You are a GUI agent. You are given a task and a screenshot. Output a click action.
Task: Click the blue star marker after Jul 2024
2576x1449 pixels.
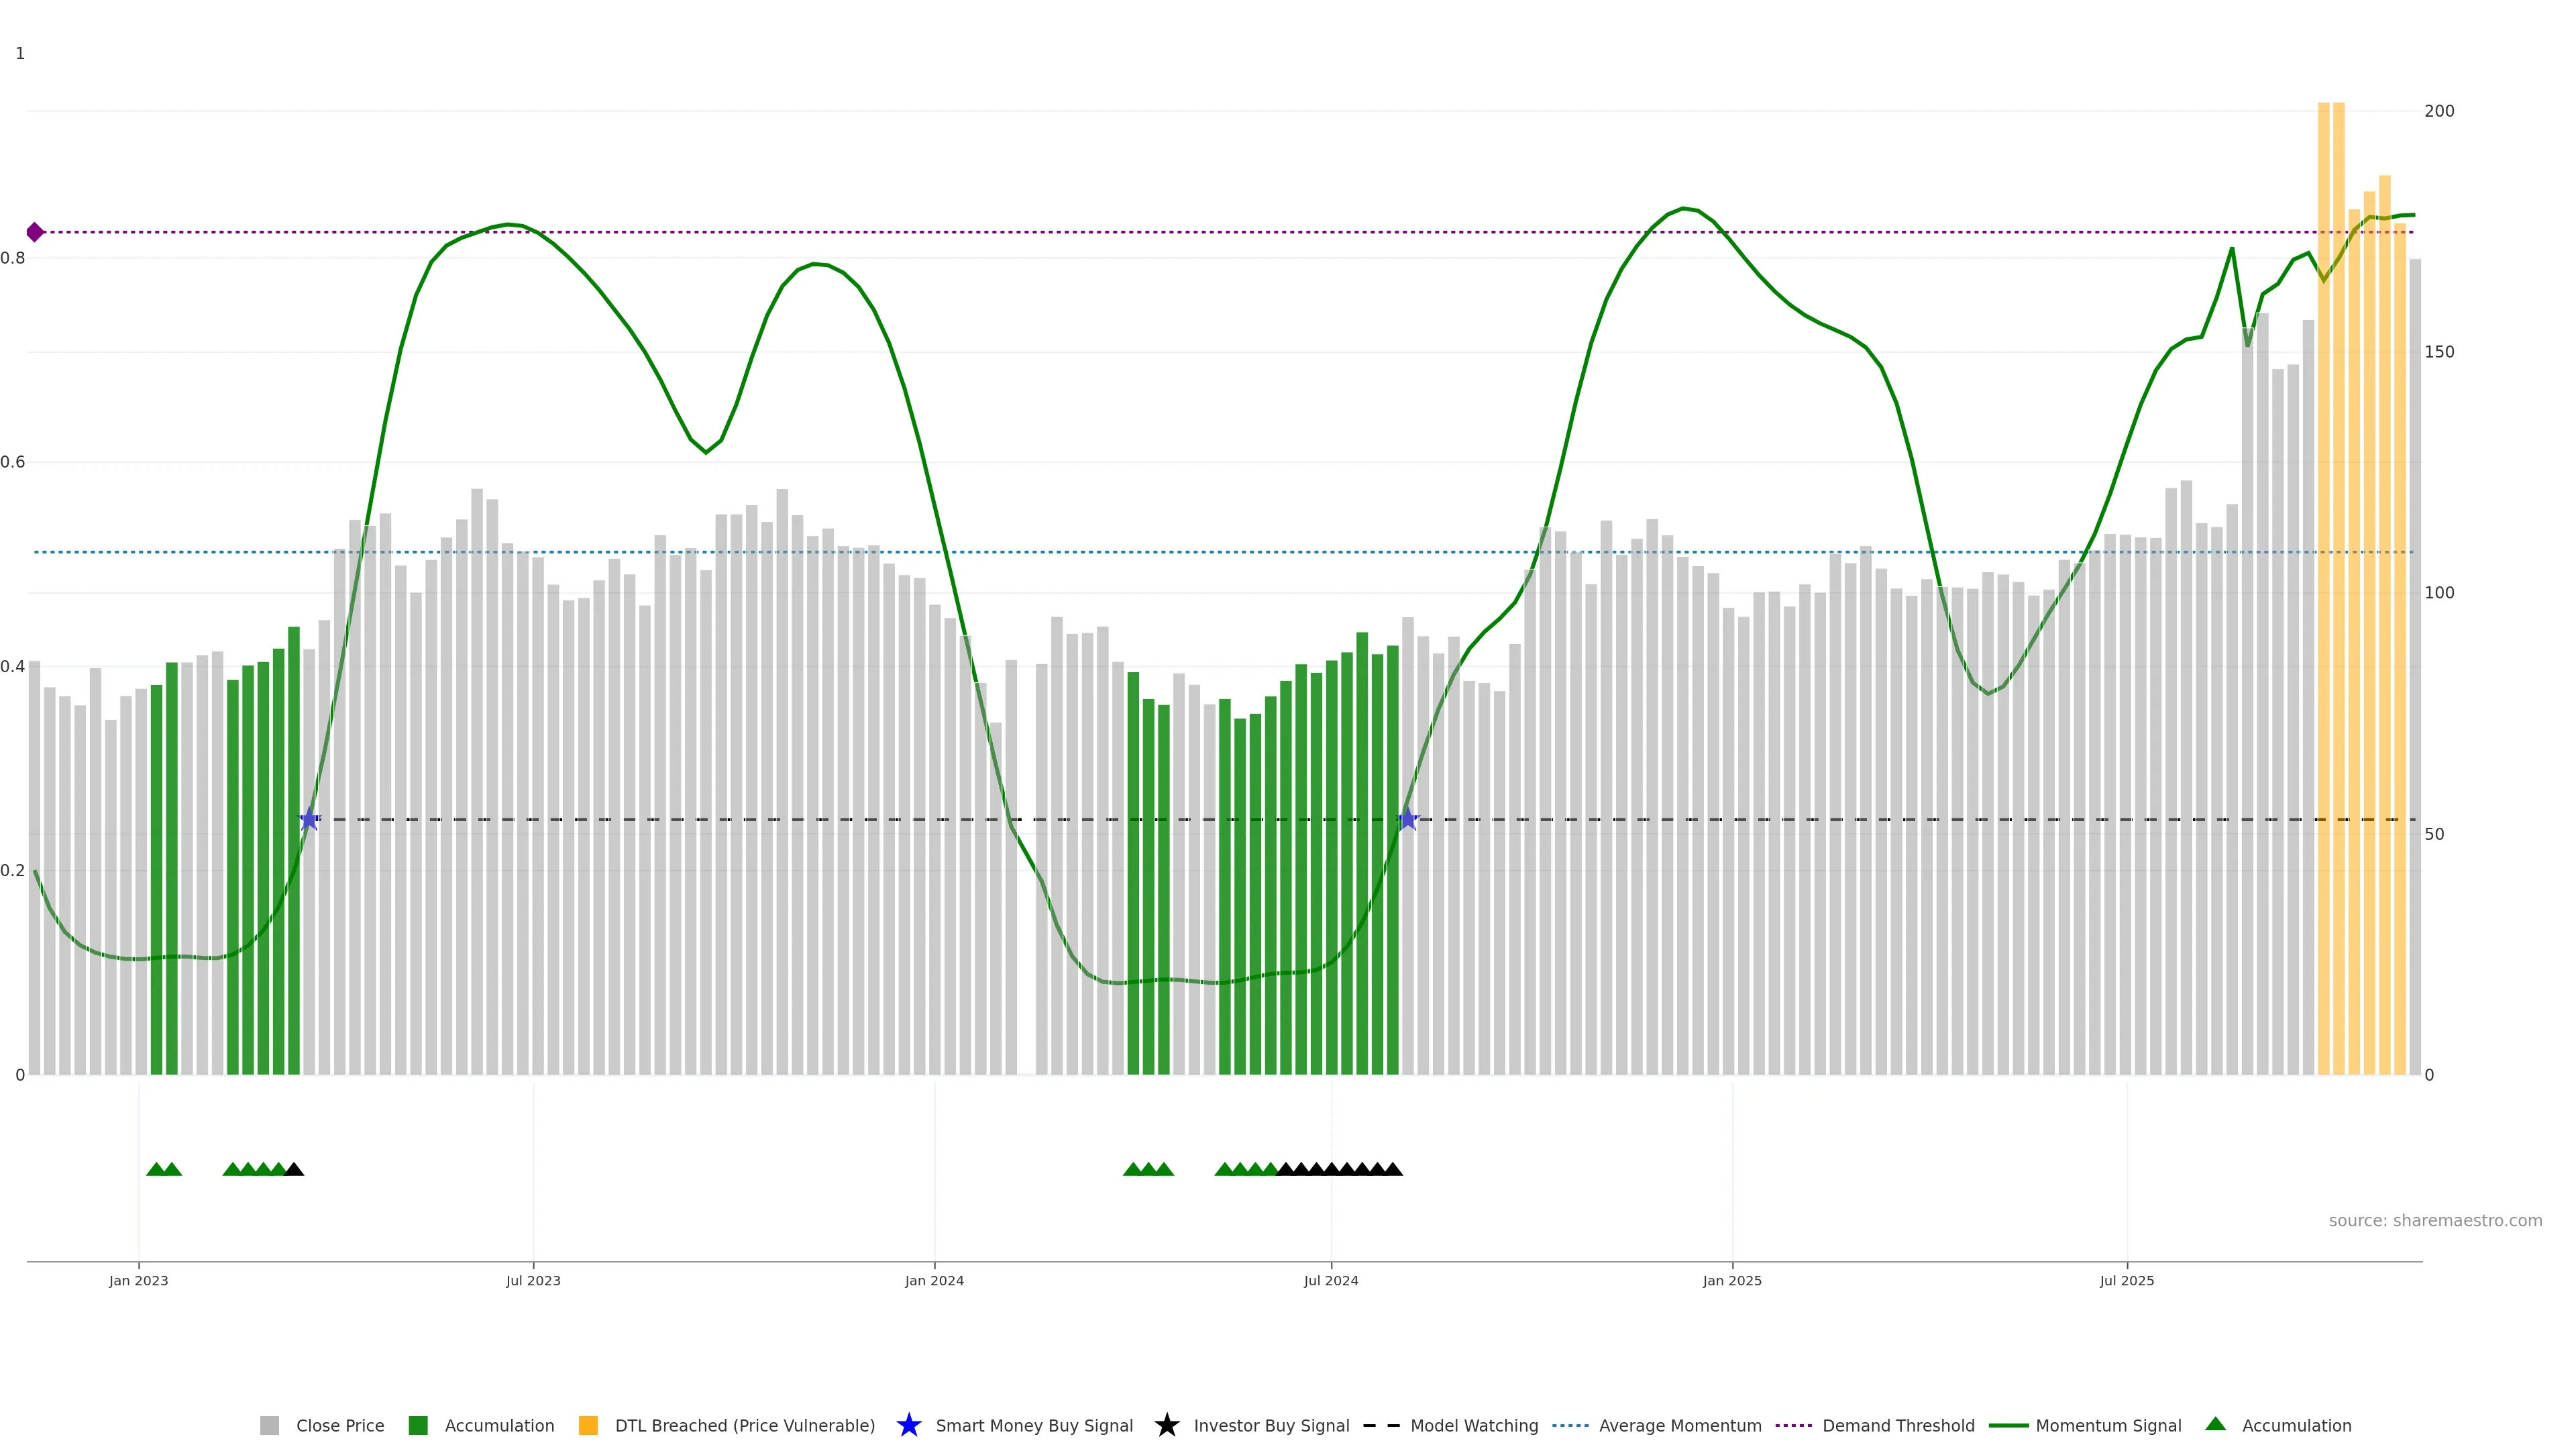coord(1408,820)
